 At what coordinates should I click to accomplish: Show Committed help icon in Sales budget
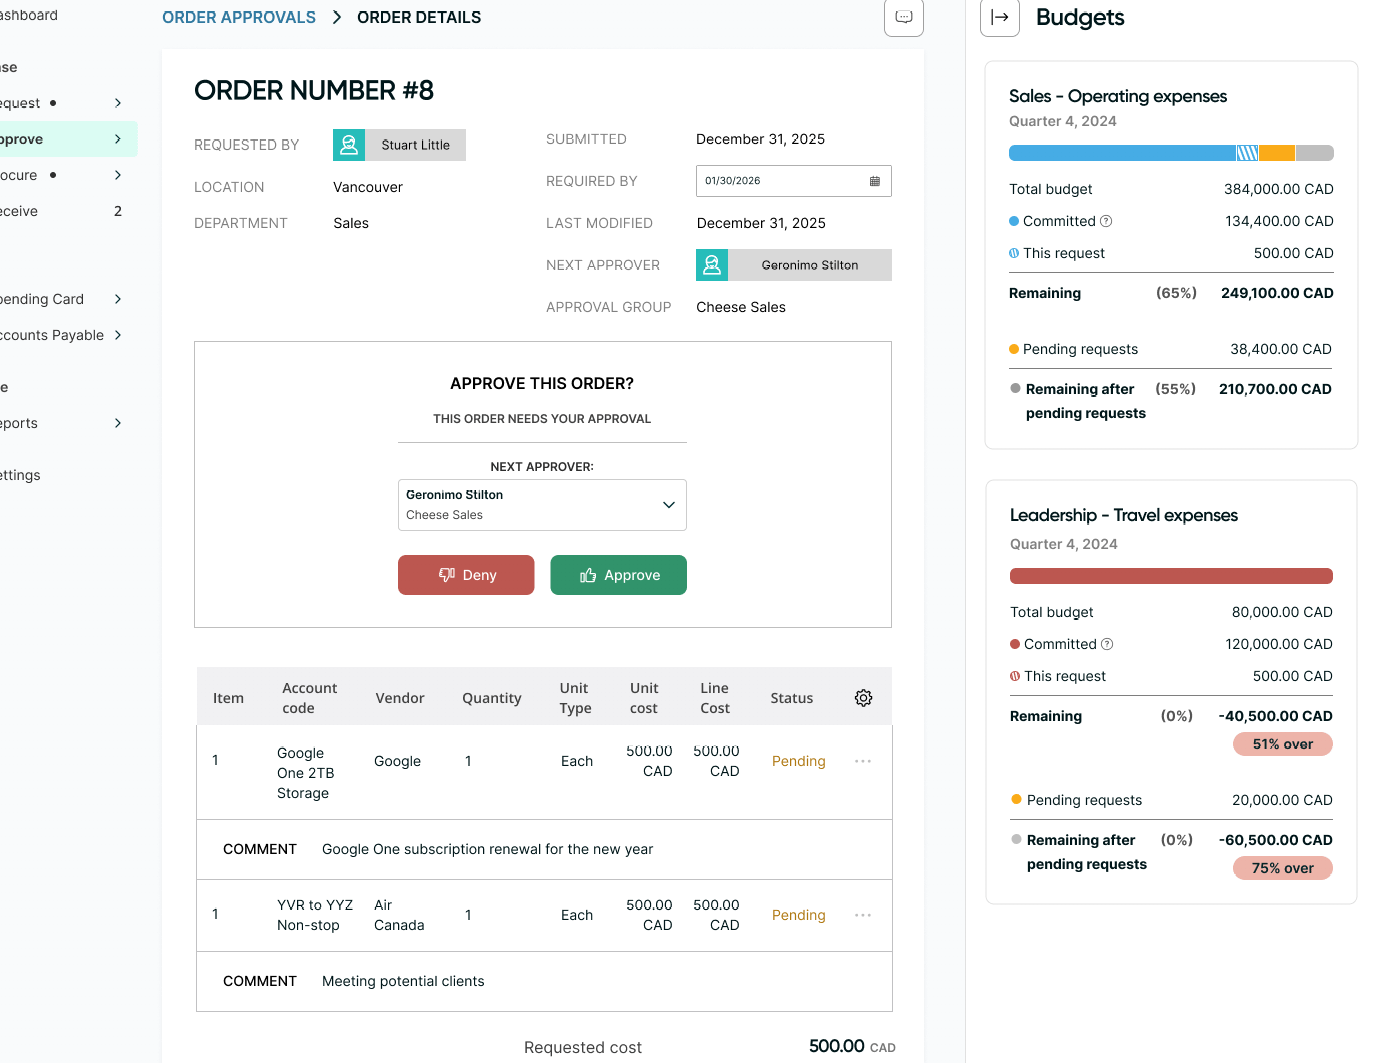1106,221
